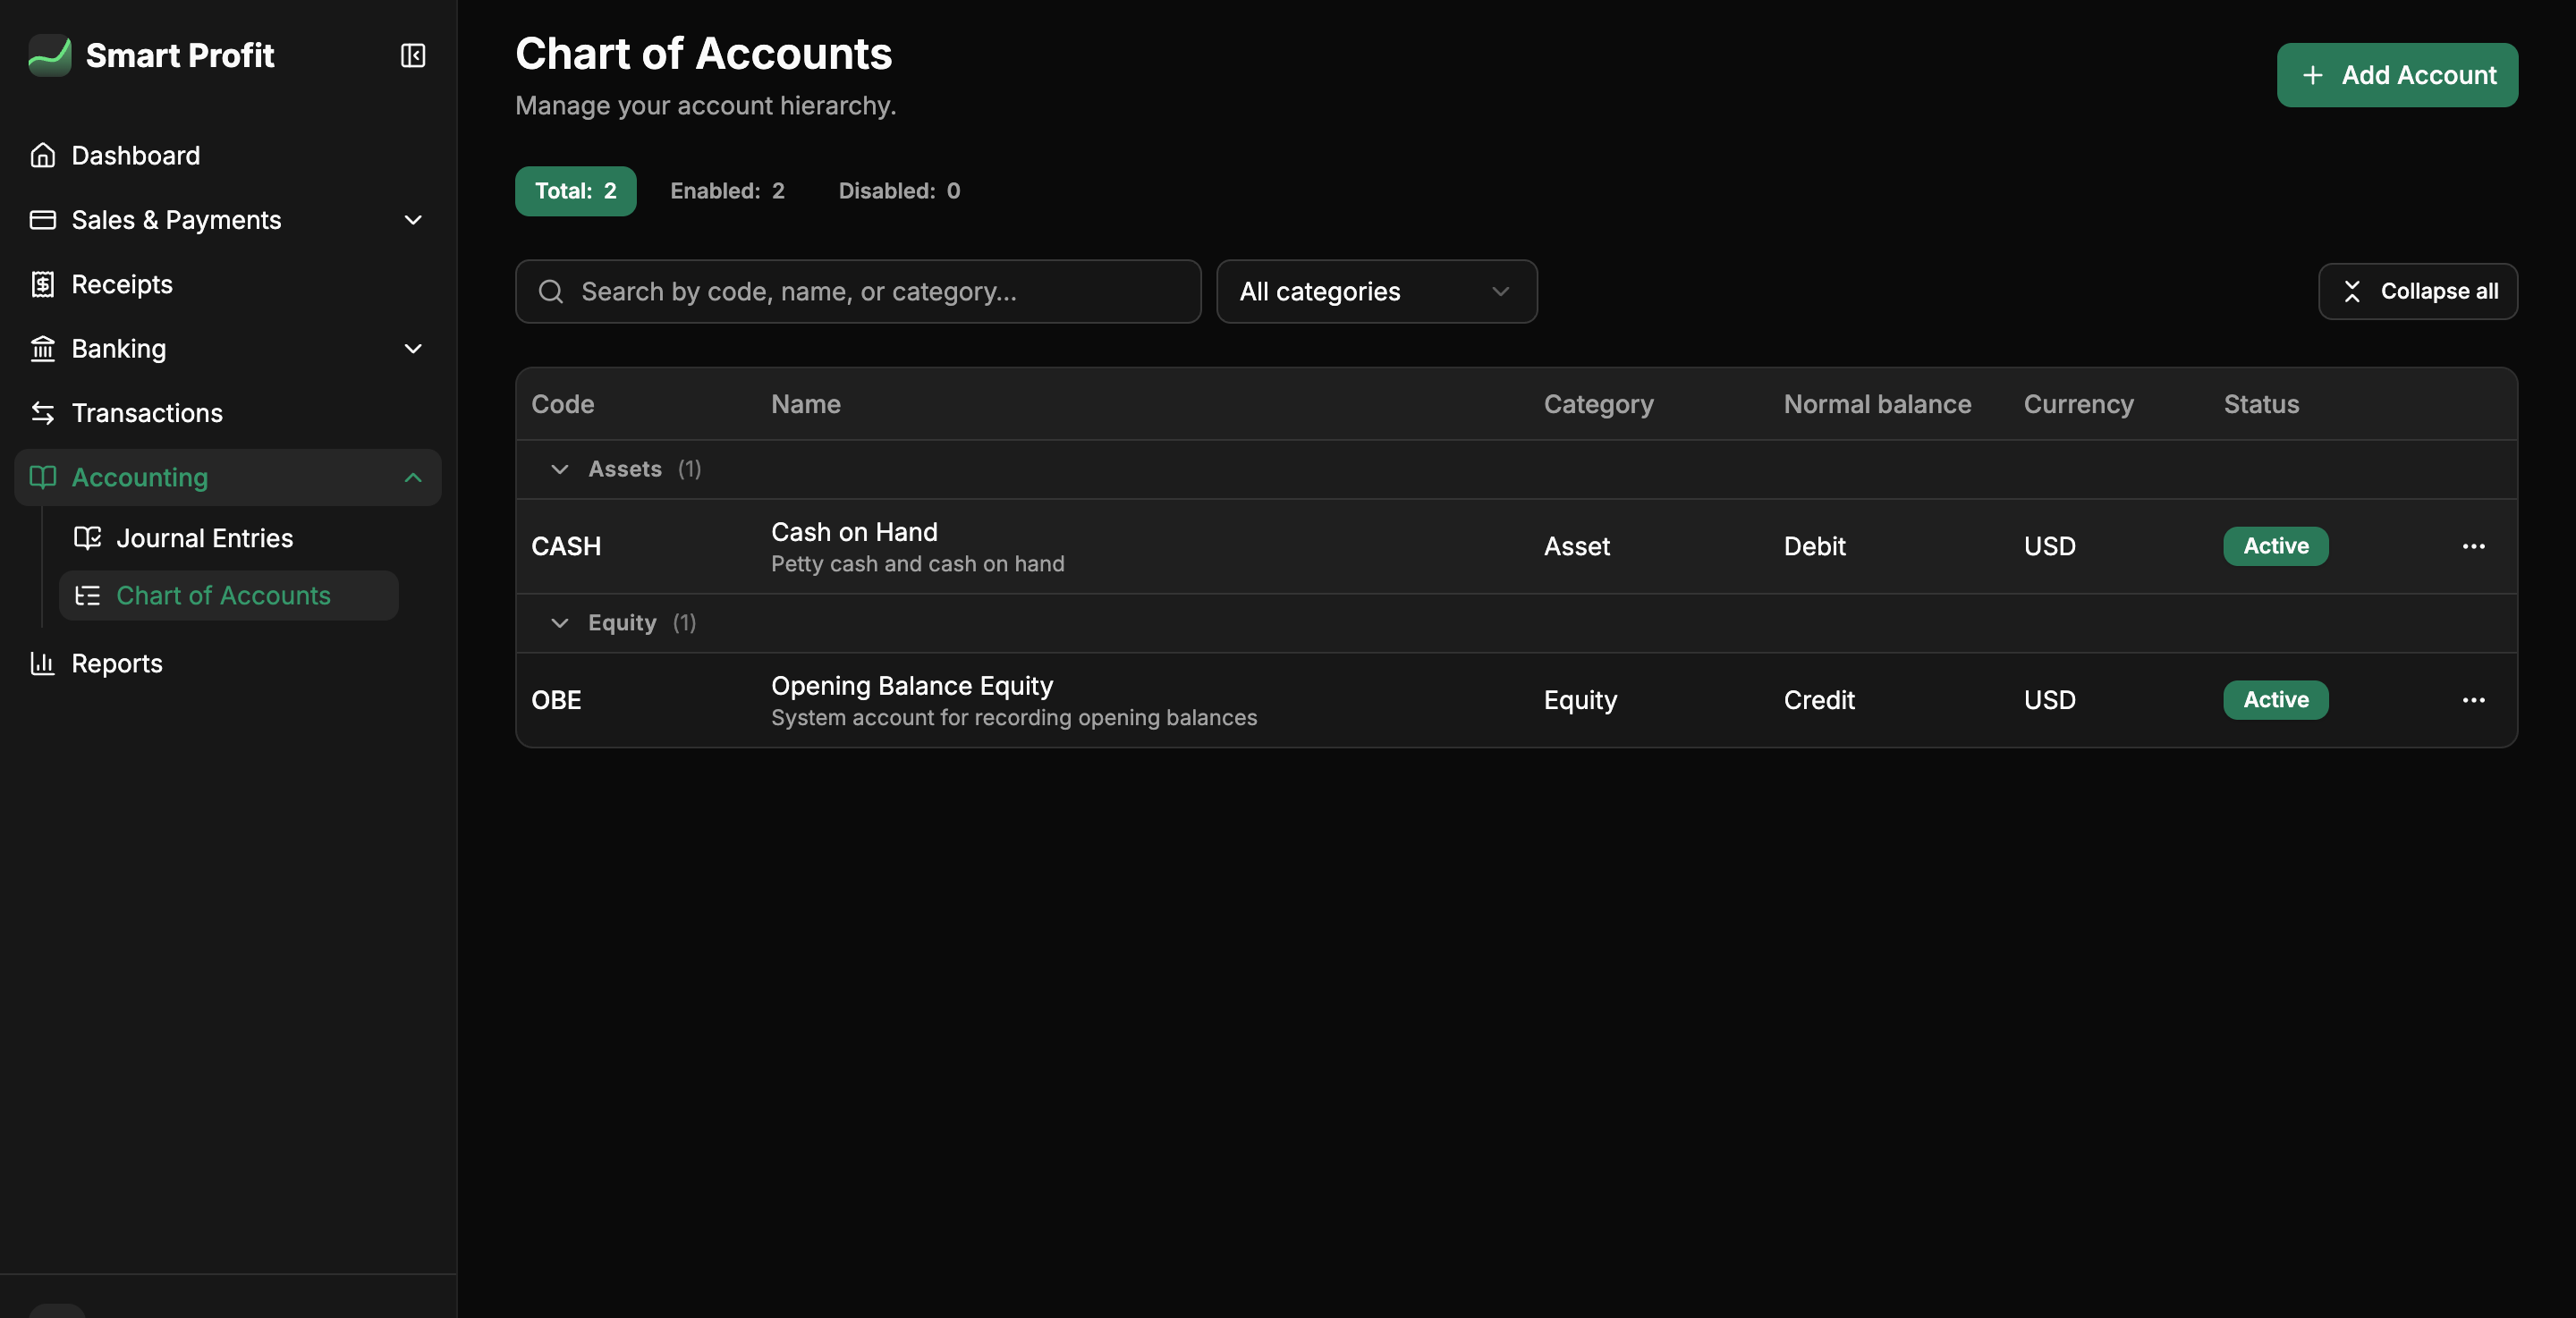The image size is (2576, 1318).
Task: Expand the Banking submenu chevron
Action: (x=413, y=349)
